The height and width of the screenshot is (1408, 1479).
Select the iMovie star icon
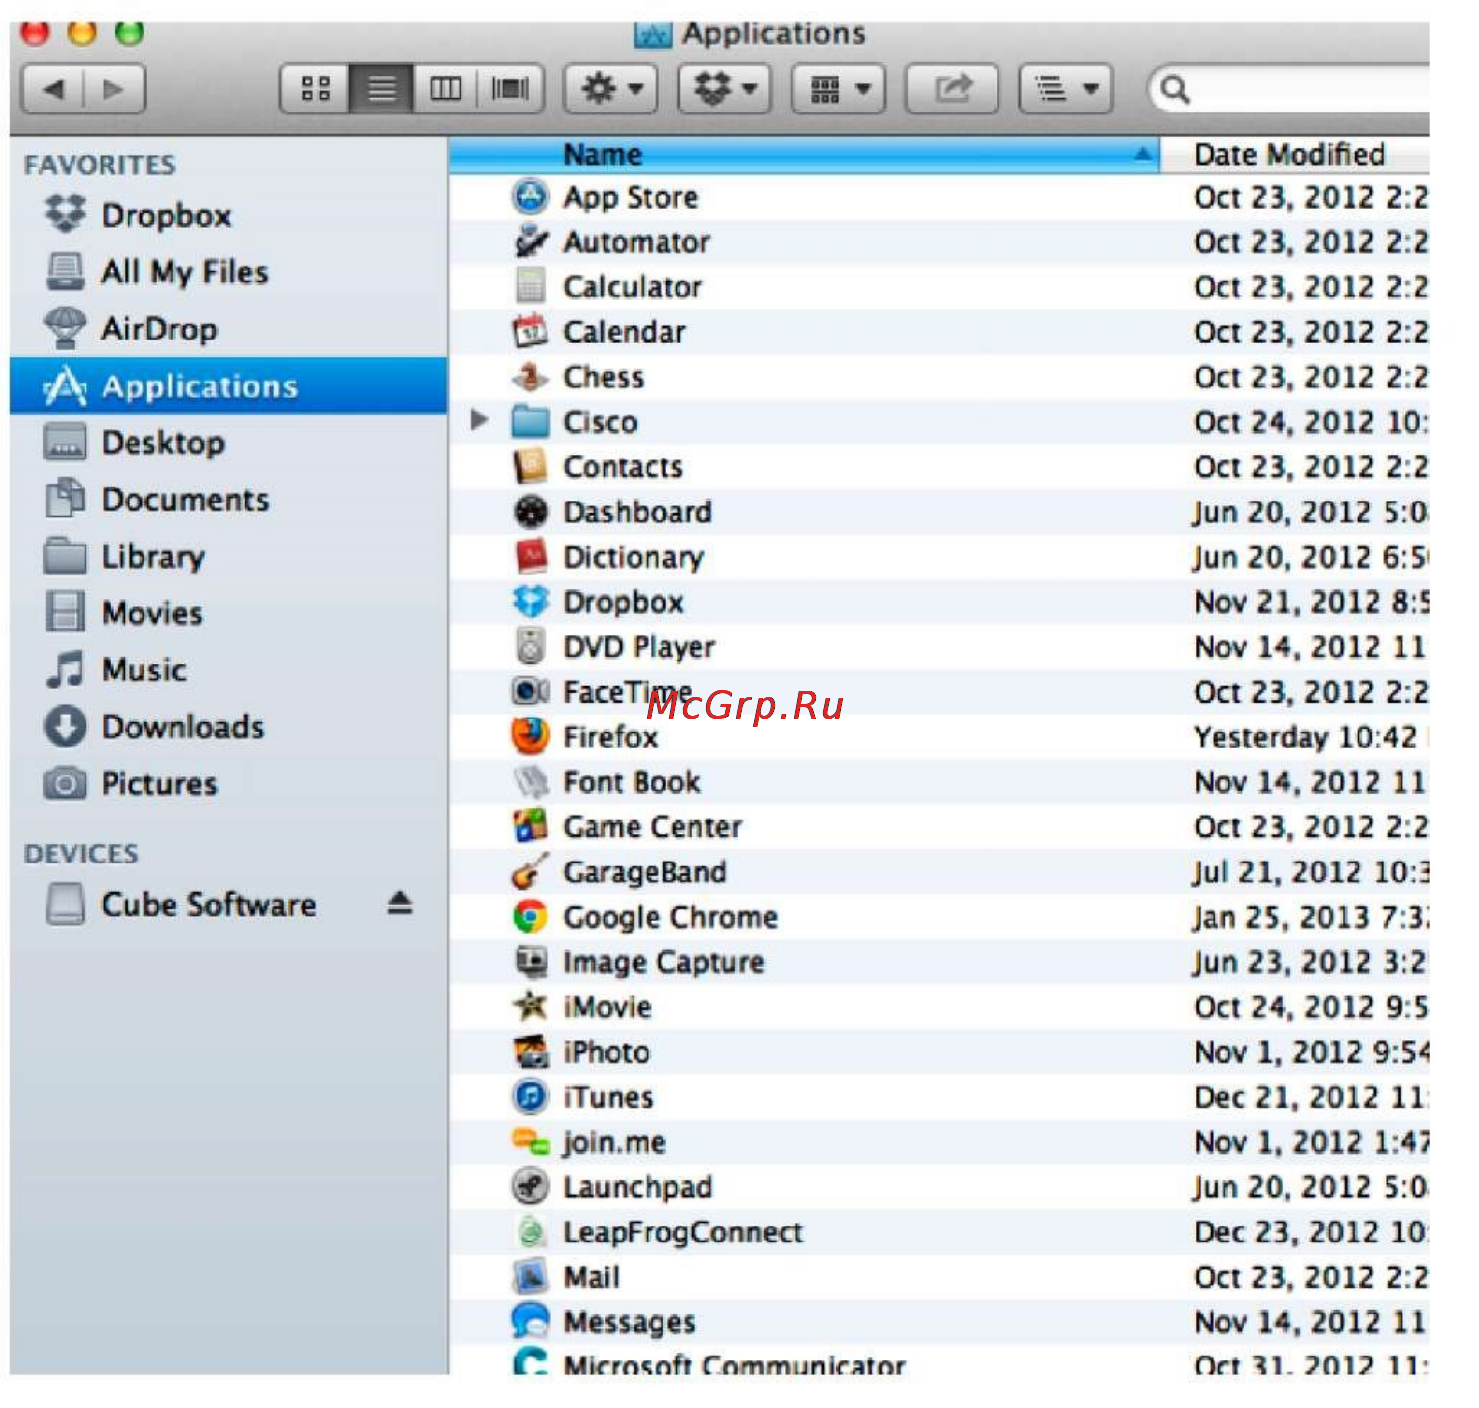[530, 1006]
